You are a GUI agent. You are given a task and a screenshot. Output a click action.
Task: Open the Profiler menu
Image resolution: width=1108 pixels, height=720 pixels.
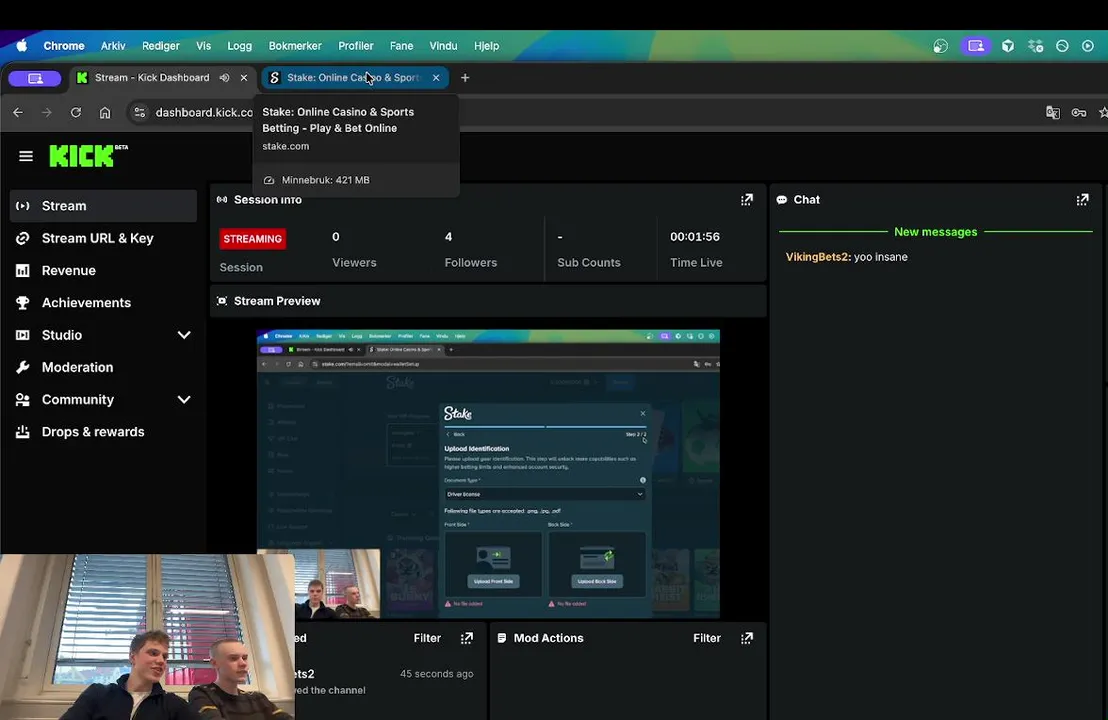(x=355, y=46)
